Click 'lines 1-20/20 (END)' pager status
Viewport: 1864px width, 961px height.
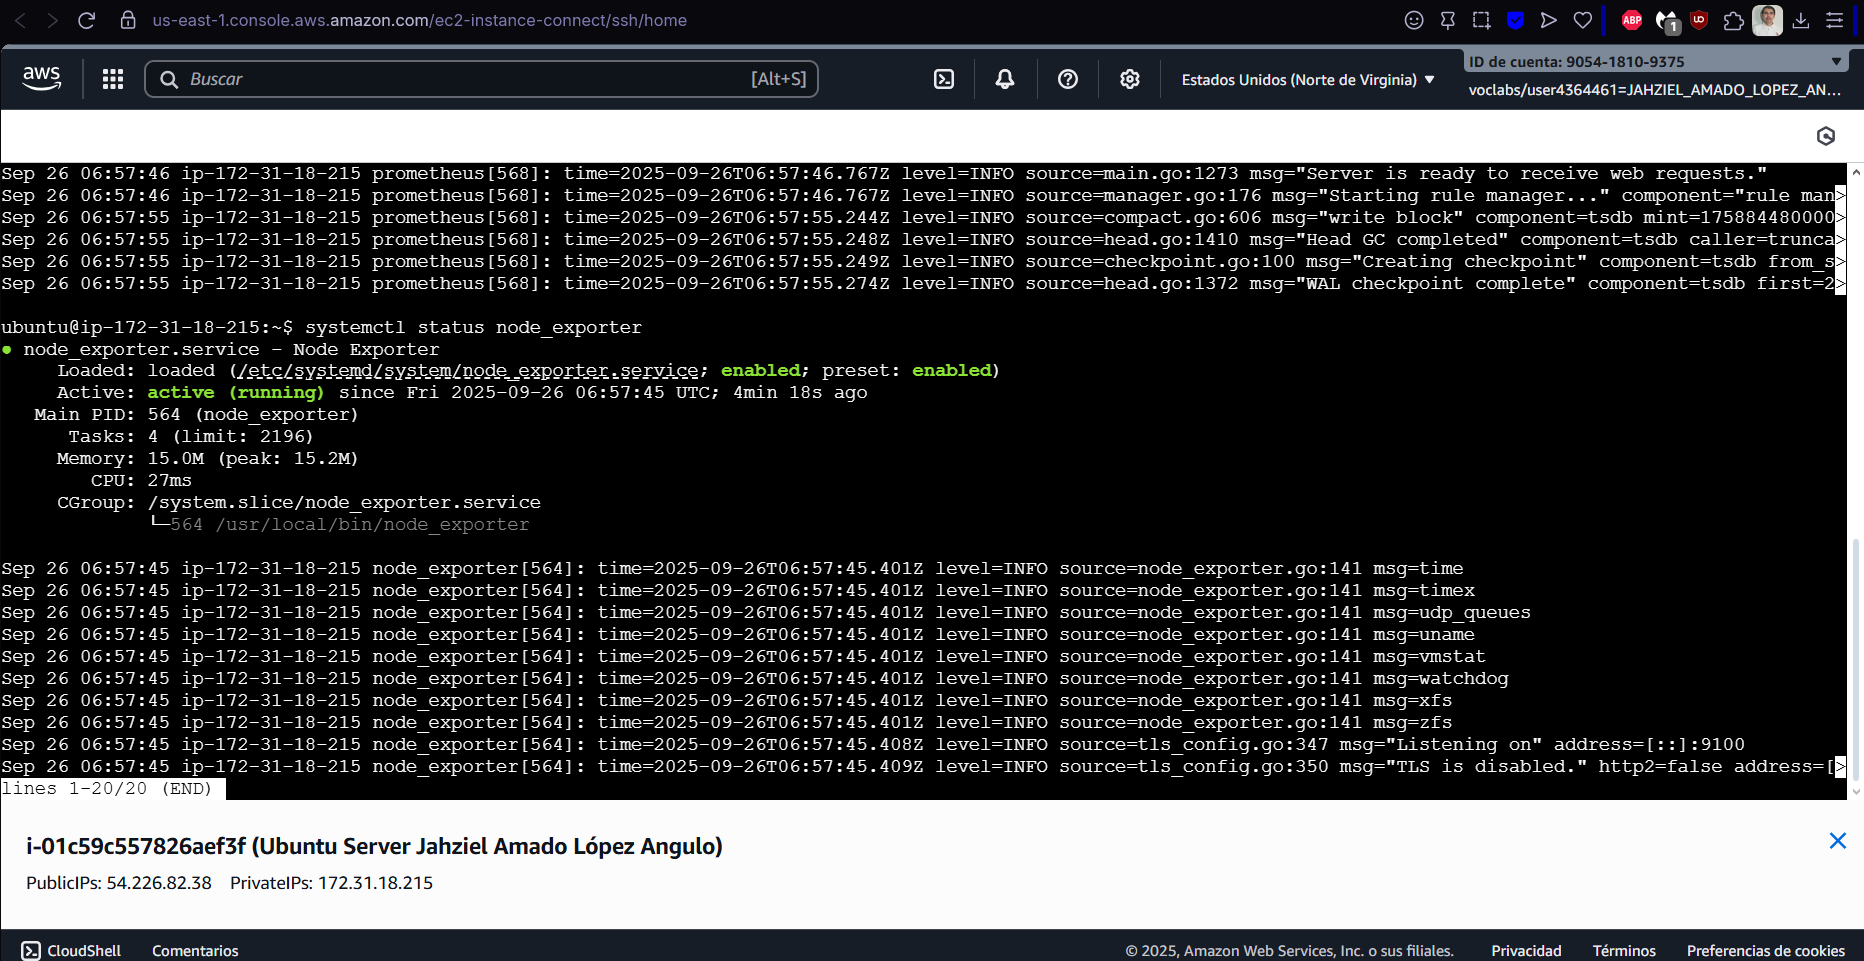[106, 789]
